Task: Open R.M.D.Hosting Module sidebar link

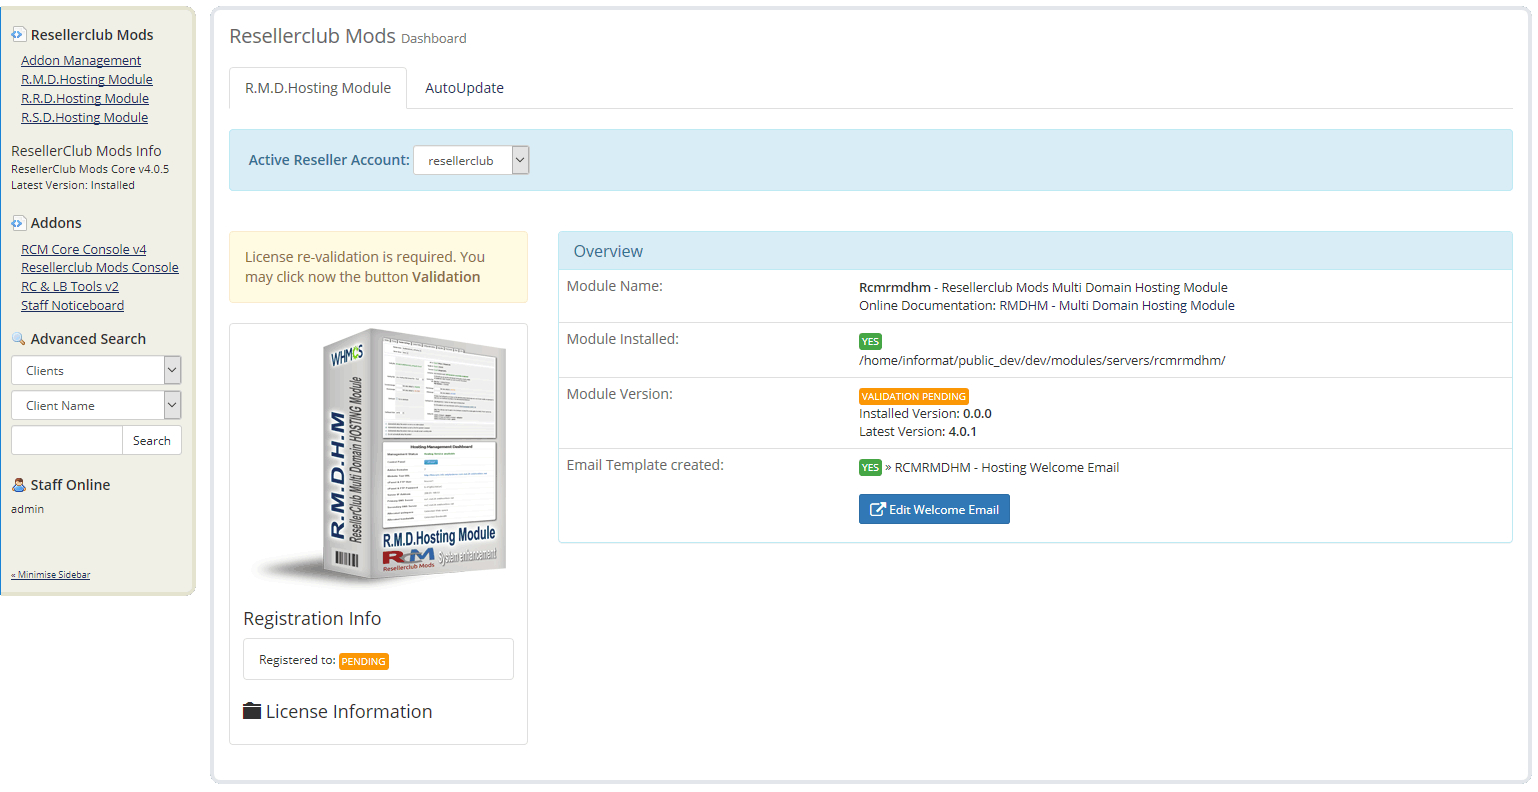Action: click(x=87, y=80)
